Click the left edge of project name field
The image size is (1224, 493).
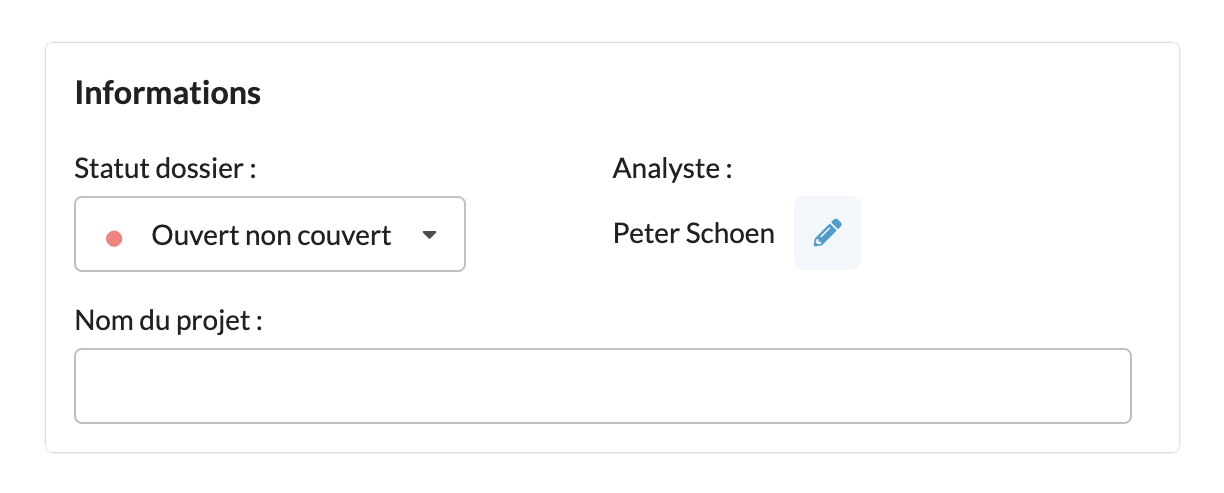pyautogui.click(x=90, y=386)
